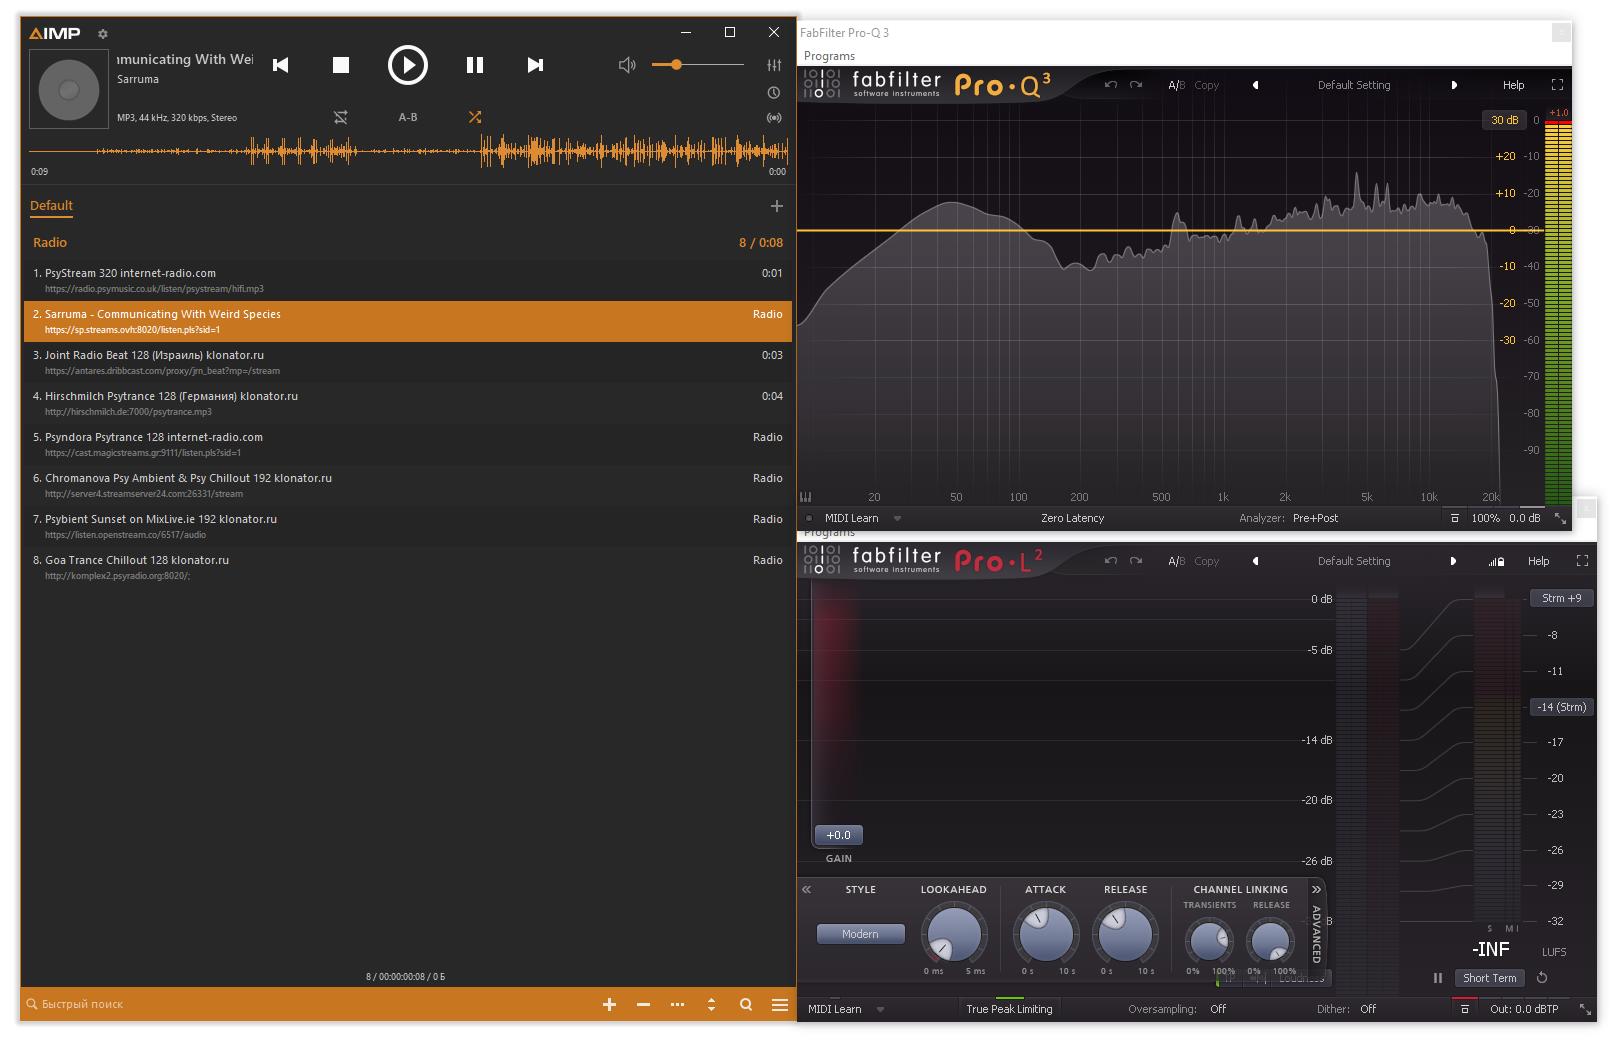Open AIMP equalizer and effects icon
Image resolution: width=1613 pixels, height=1043 pixels.
click(x=774, y=65)
